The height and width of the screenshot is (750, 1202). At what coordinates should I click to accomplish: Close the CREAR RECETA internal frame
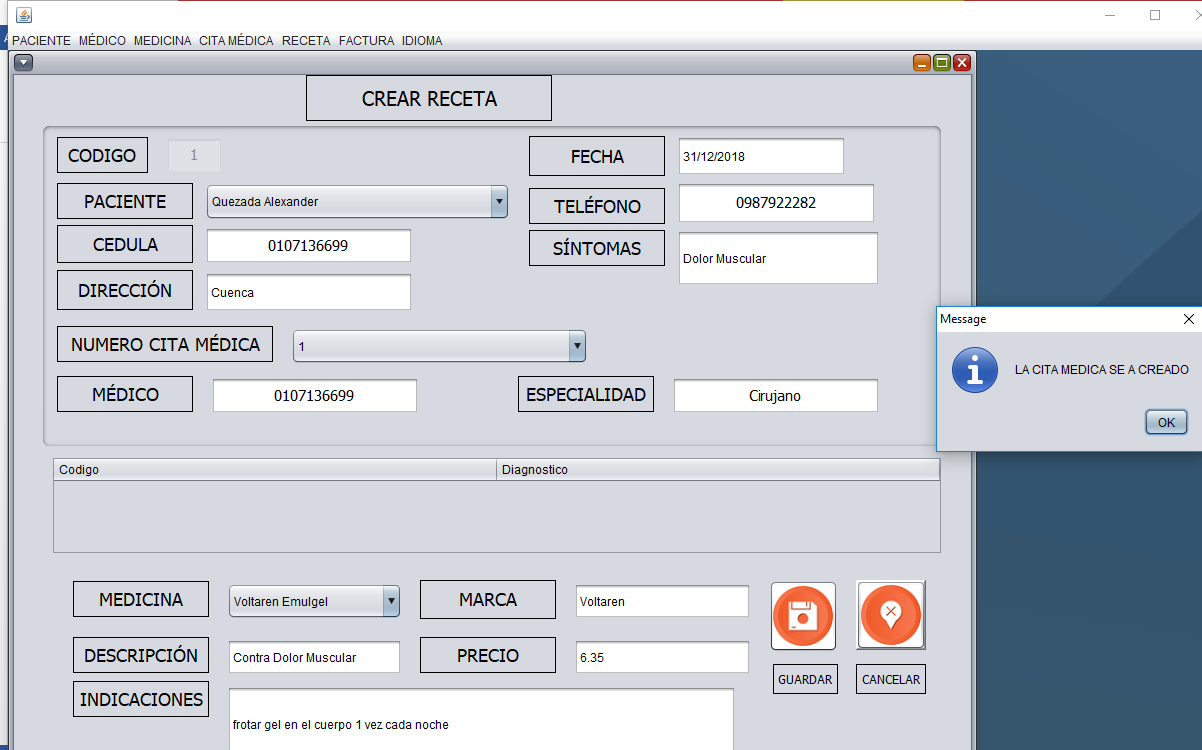pos(962,63)
